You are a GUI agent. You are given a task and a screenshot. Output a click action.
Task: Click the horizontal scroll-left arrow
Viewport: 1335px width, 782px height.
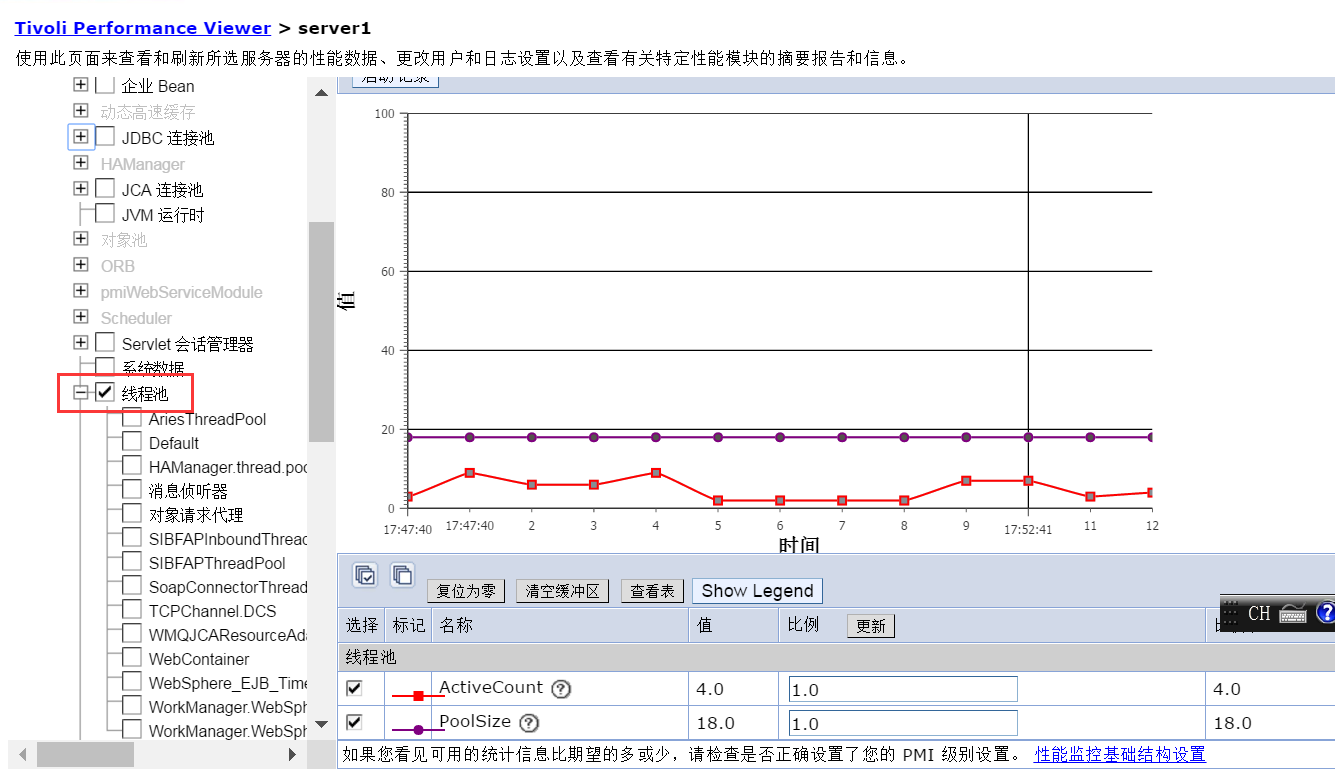click(24, 753)
